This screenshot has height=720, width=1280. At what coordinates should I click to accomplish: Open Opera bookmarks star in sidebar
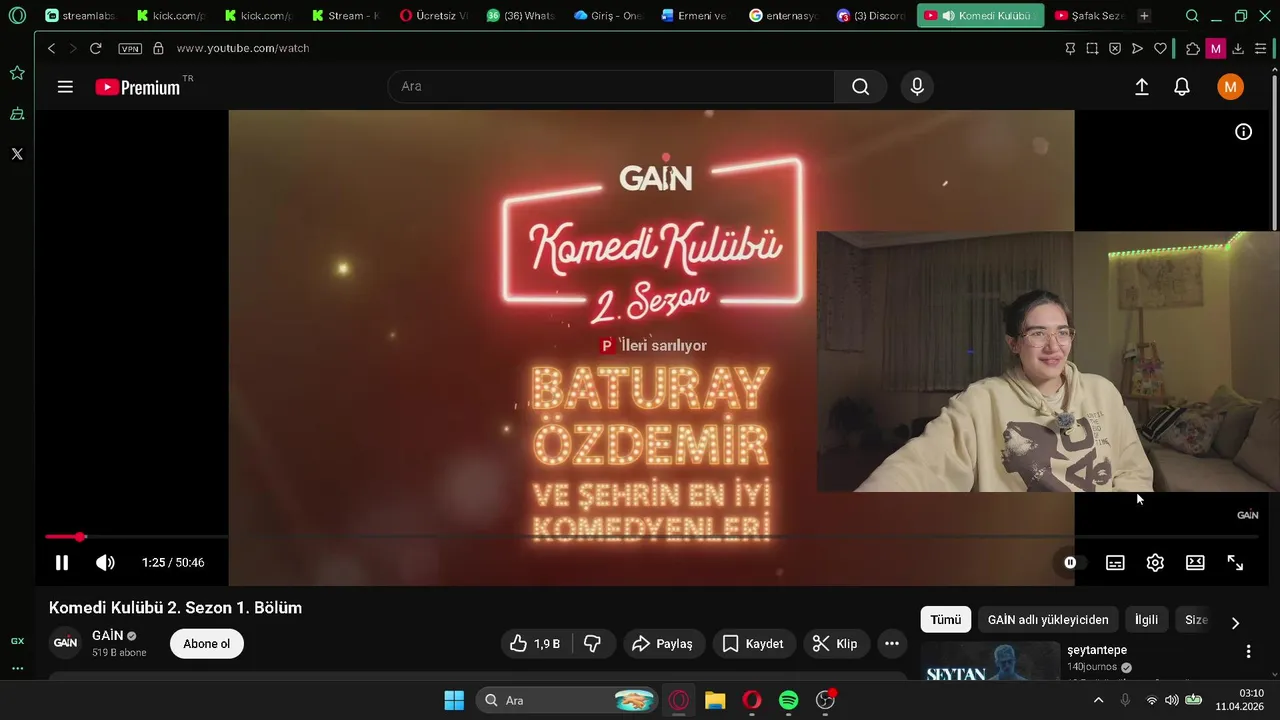pyautogui.click(x=17, y=73)
